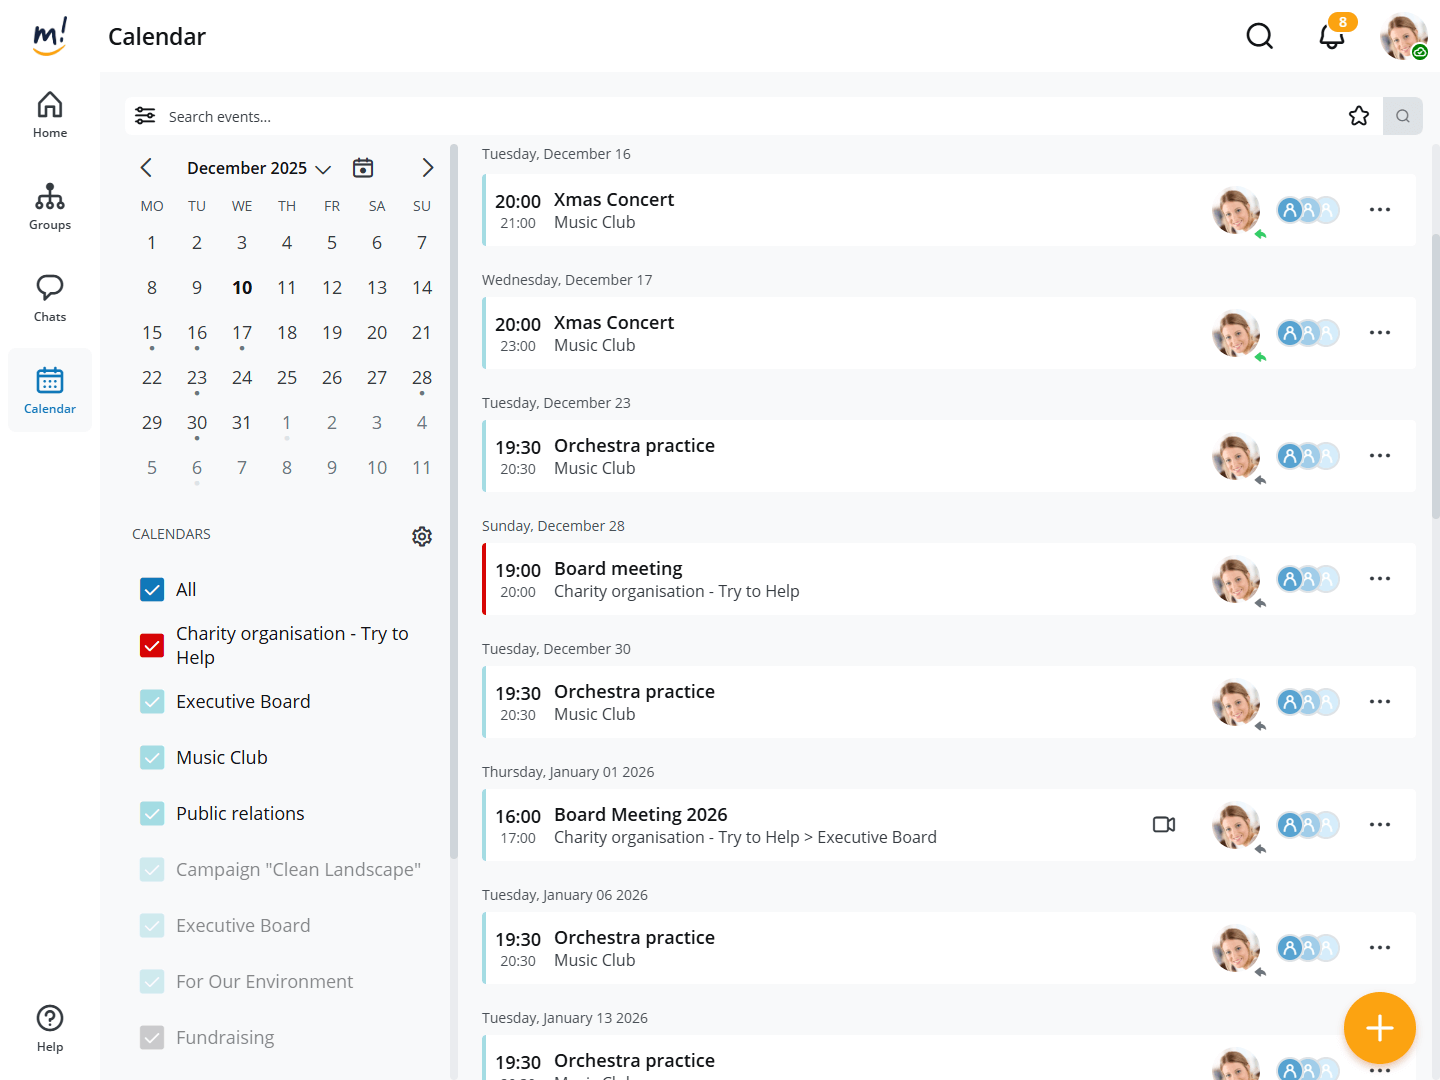Open video call icon for Board Meeting 2026
The height and width of the screenshot is (1080, 1440).
(1163, 825)
